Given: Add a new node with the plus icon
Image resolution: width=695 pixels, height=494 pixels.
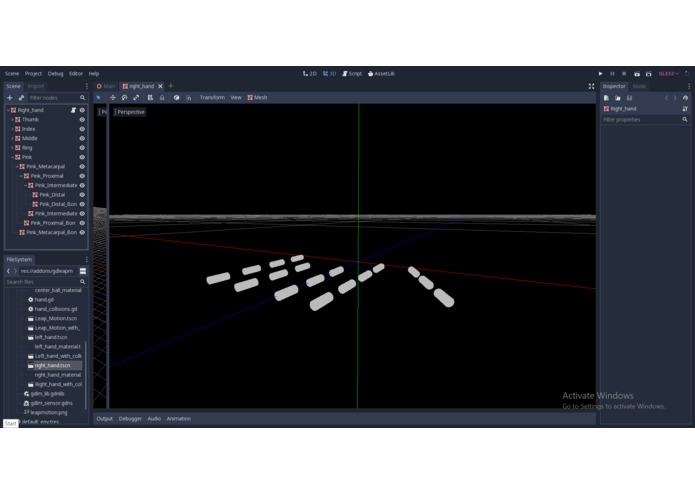Looking at the screenshot, I should point(10,97).
